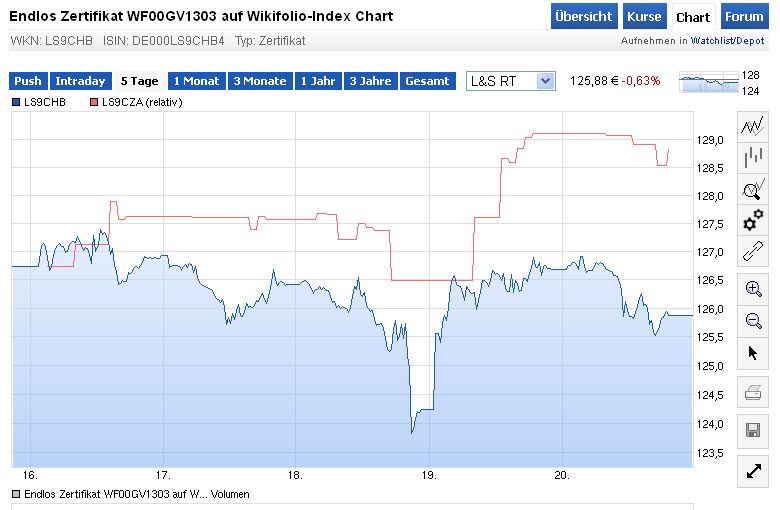Viewport: 780px width, 510px height.
Task: Select the Intraday time range
Action: [80, 81]
